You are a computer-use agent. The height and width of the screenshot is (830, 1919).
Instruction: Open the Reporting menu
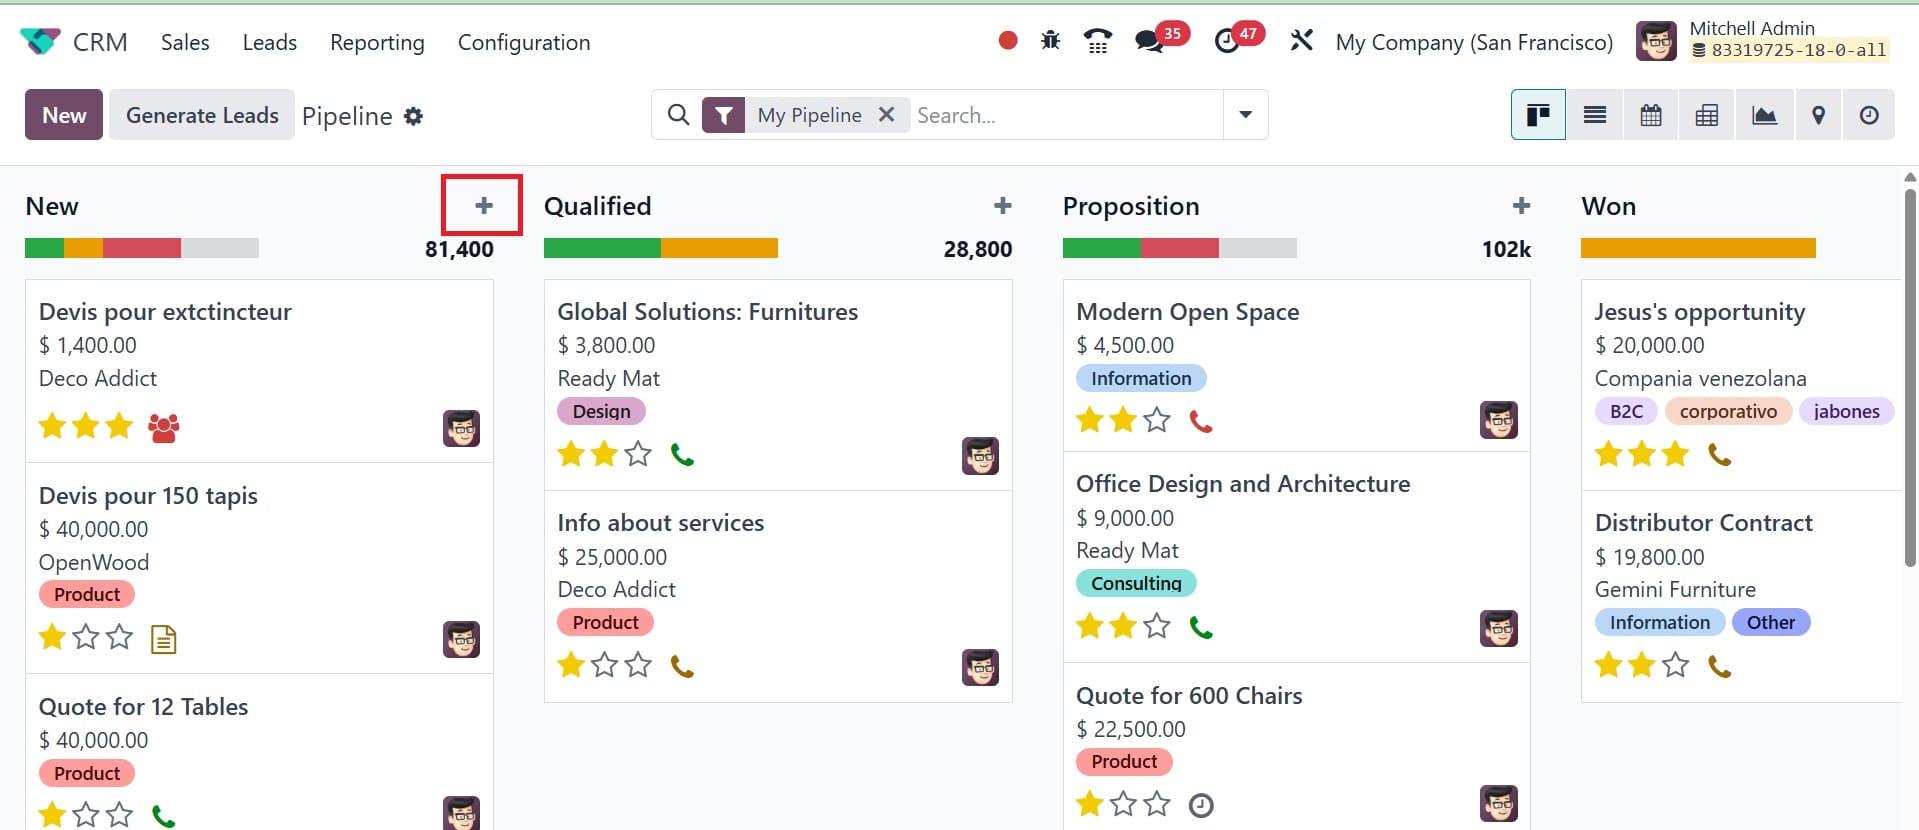coord(377,42)
